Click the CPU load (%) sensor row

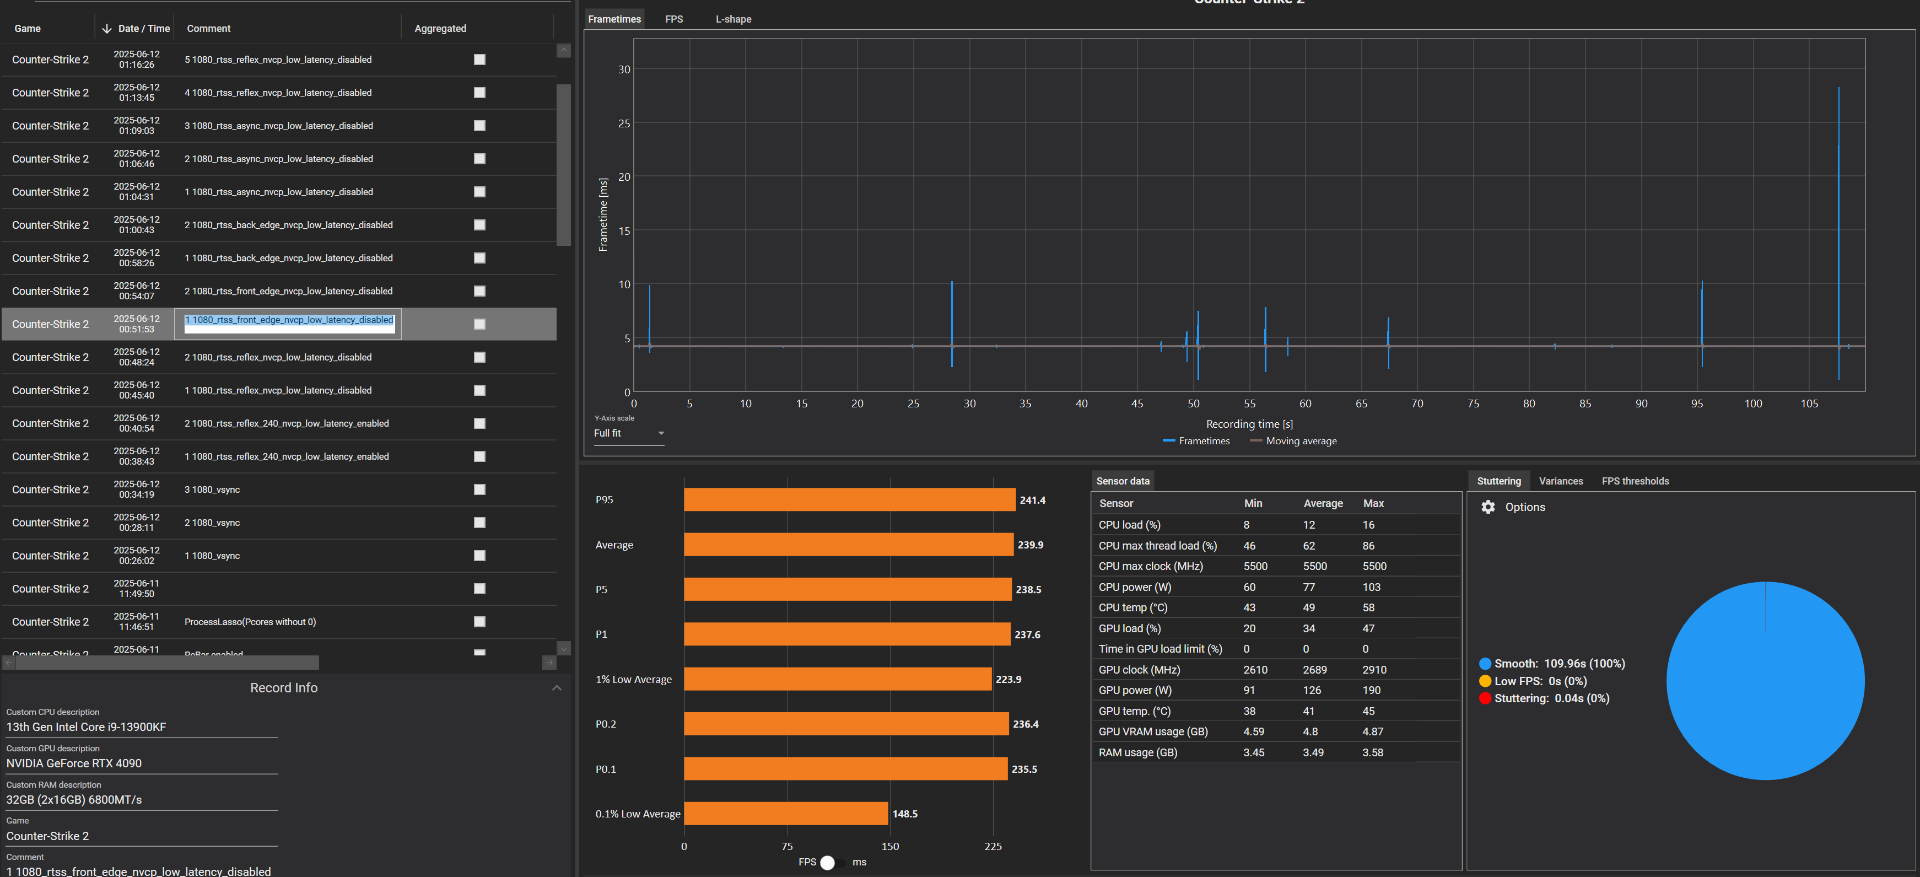[x=1276, y=525]
